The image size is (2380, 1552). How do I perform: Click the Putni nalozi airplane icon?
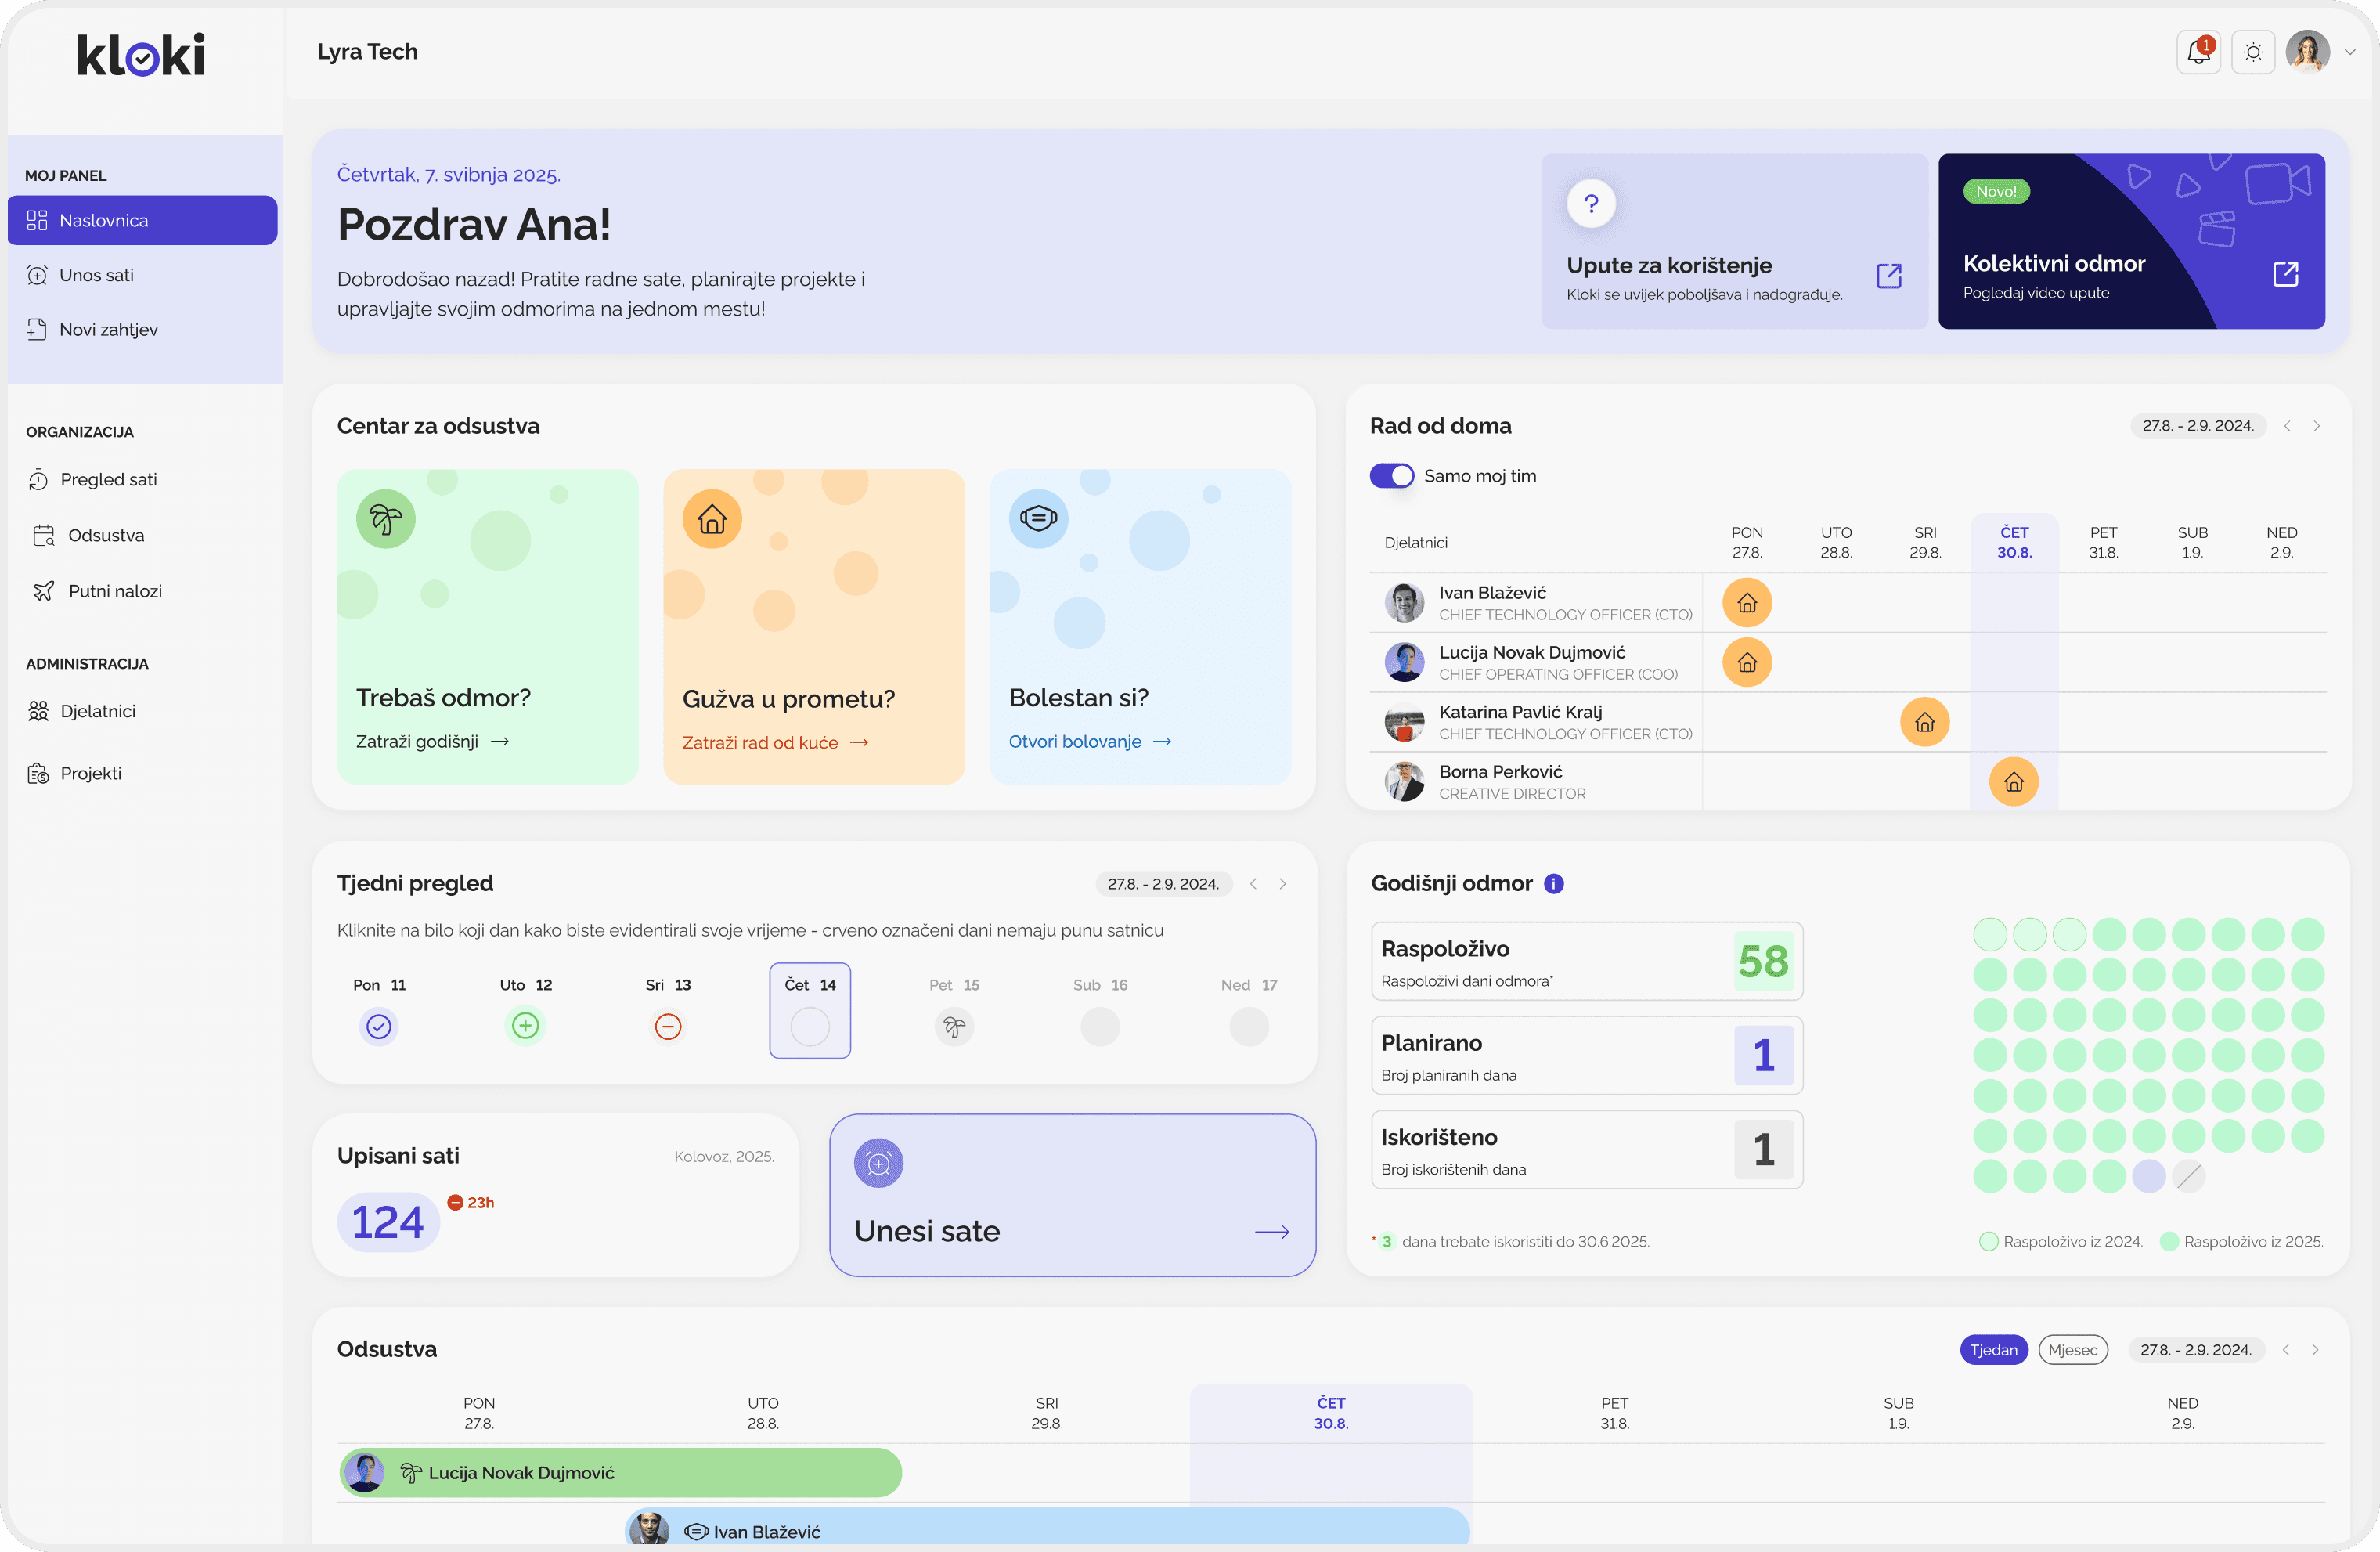click(43, 590)
